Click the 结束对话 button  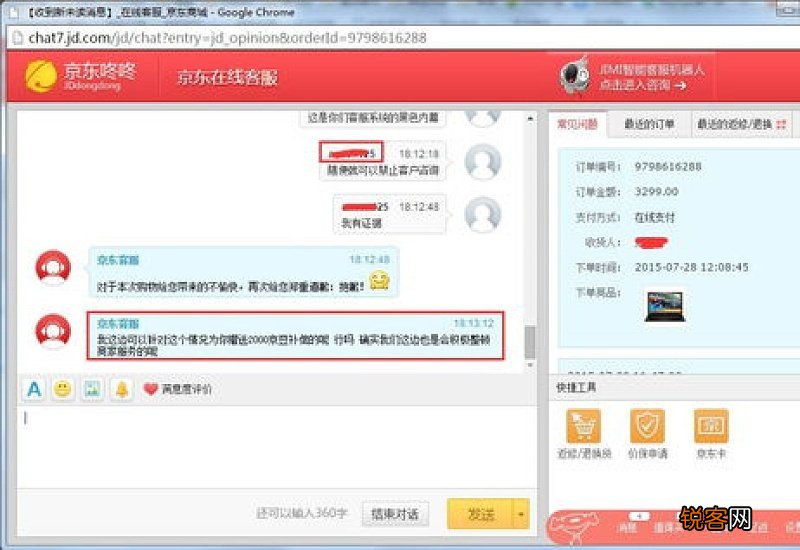click(395, 514)
